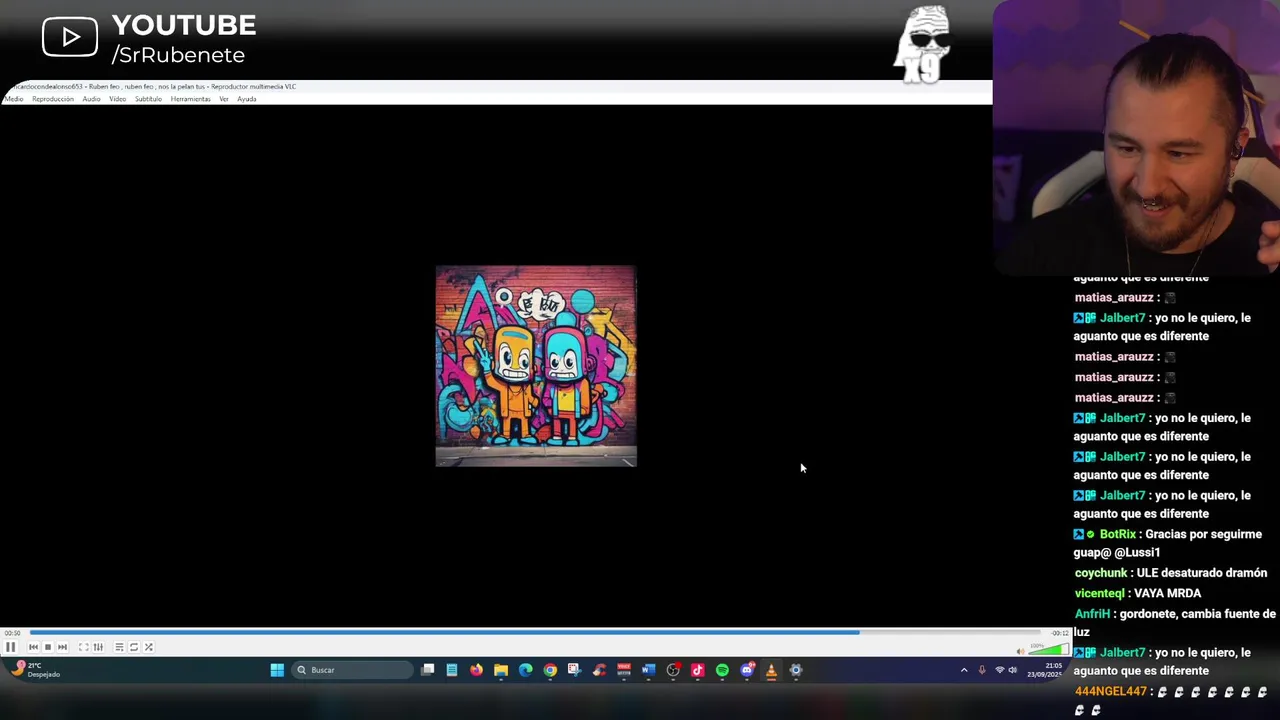Toggle VLC fullscreen mode

(83, 647)
